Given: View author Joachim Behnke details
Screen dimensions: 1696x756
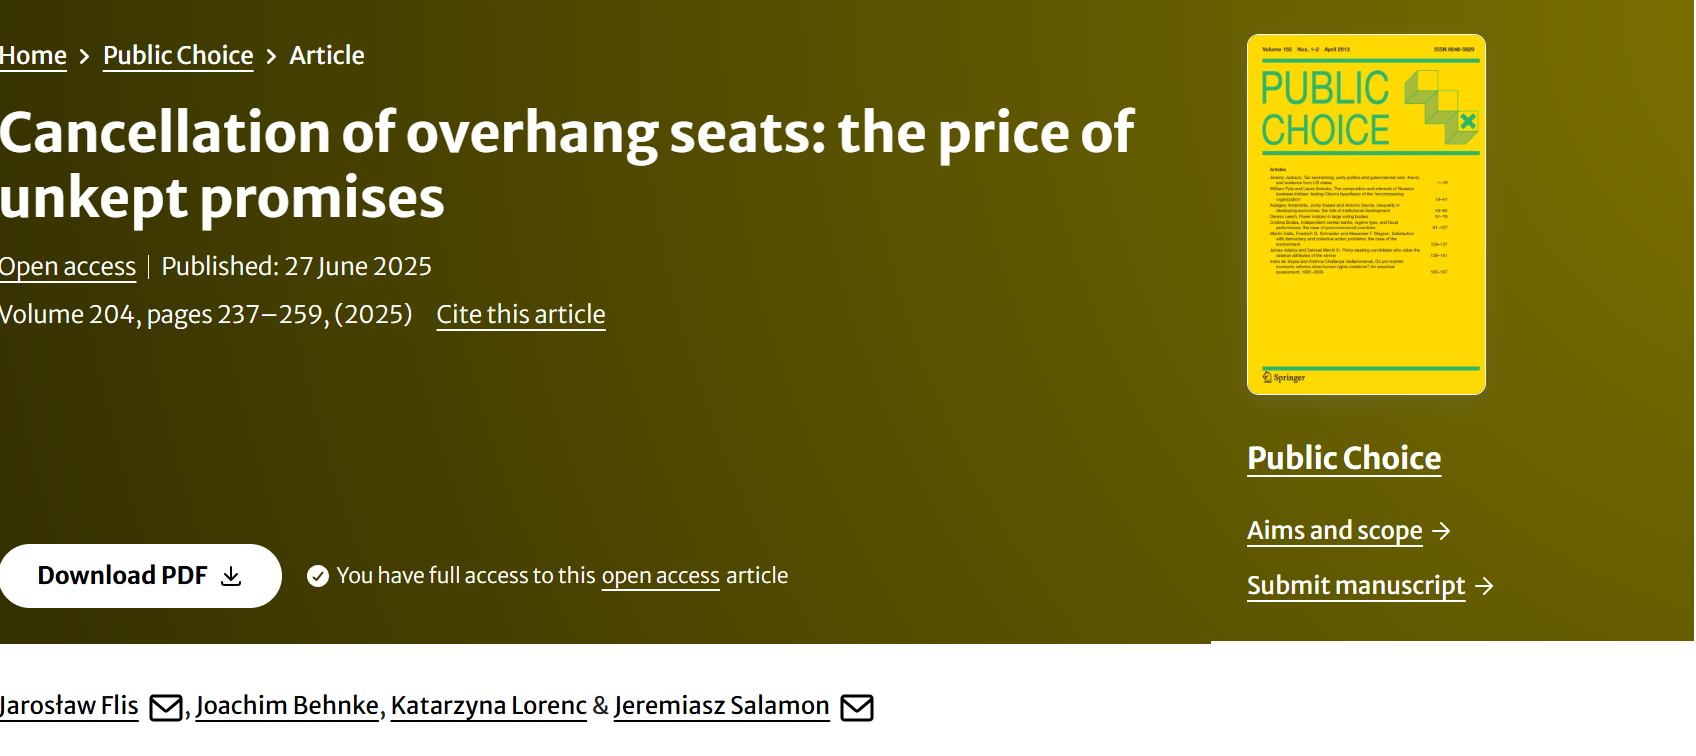Looking at the screenshot, I should [287, 706].
